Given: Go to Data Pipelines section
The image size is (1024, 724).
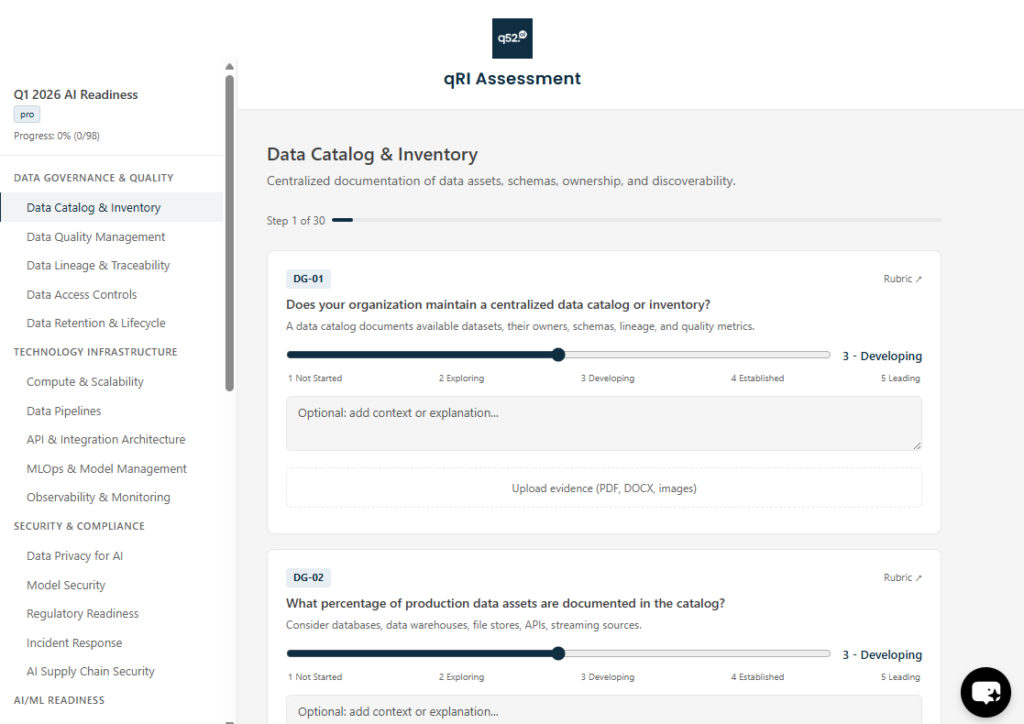Looking at the screenshot, I should click(x=64, y=411).
